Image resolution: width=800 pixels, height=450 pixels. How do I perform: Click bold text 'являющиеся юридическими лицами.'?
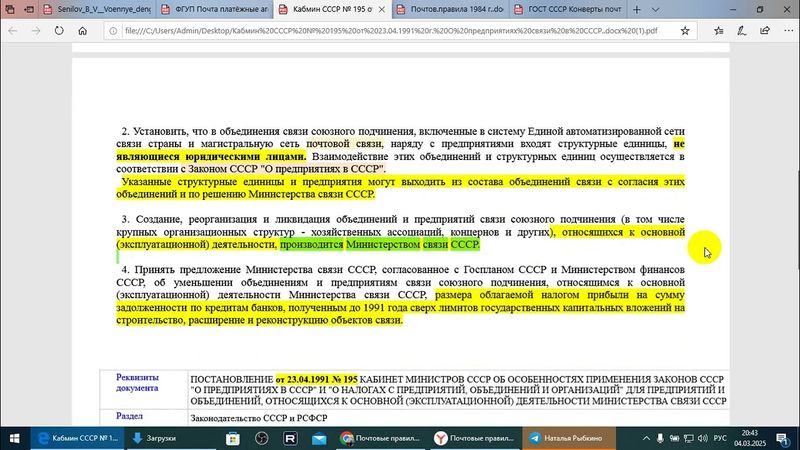pos(211,157)
